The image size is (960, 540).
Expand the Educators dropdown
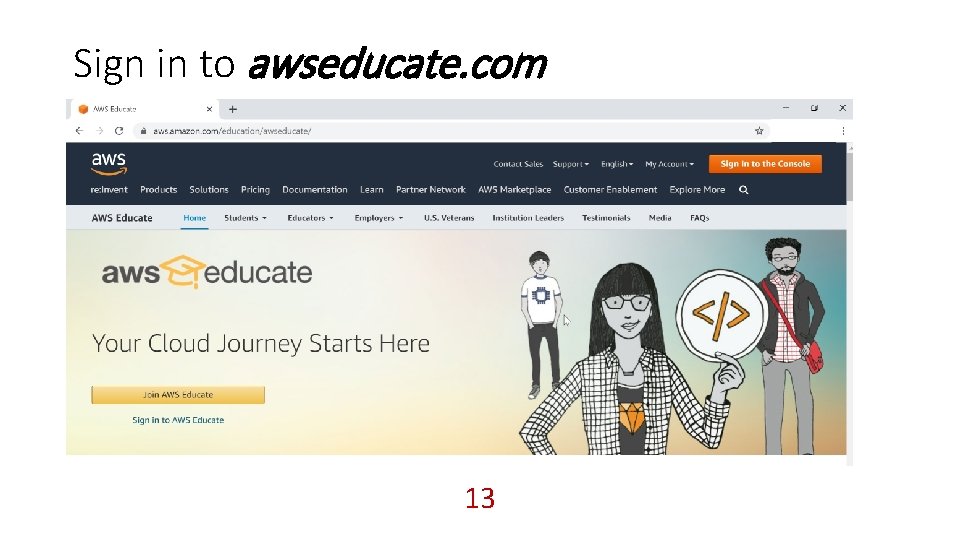click(310, 218)
